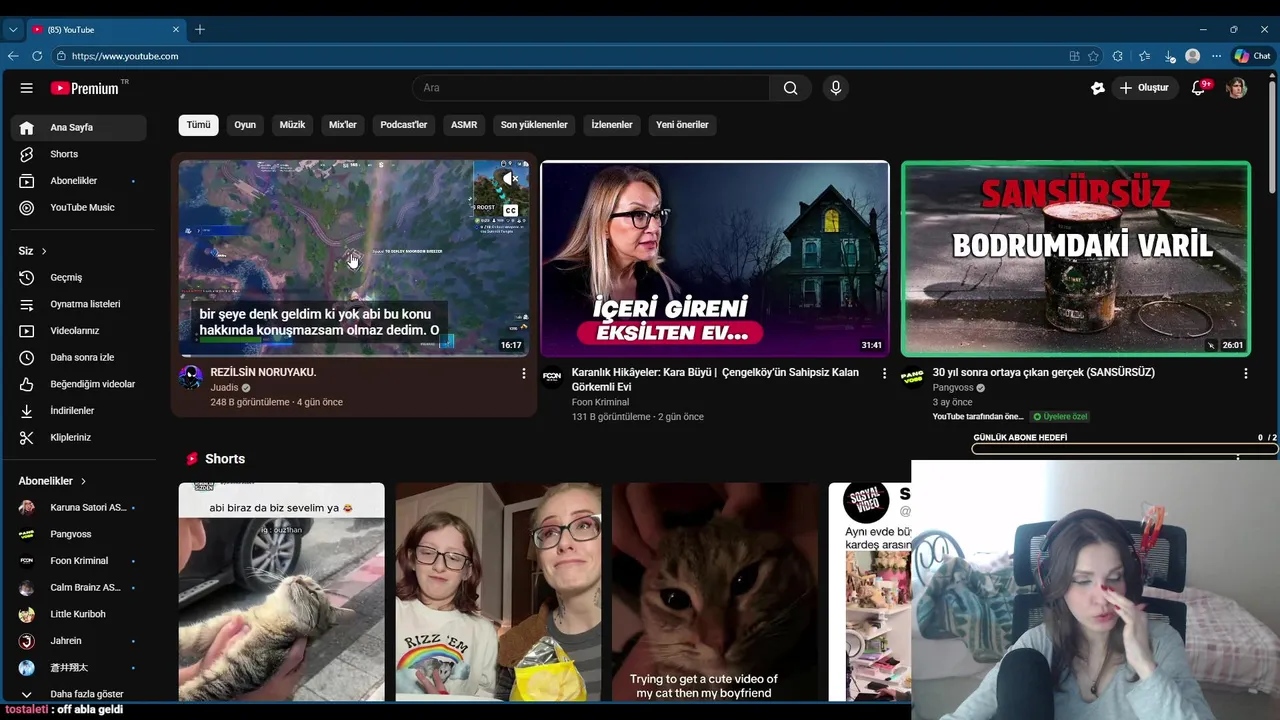1280x720 pixels.
Task: Open the browser favorites list icon
Action: 1144,56
